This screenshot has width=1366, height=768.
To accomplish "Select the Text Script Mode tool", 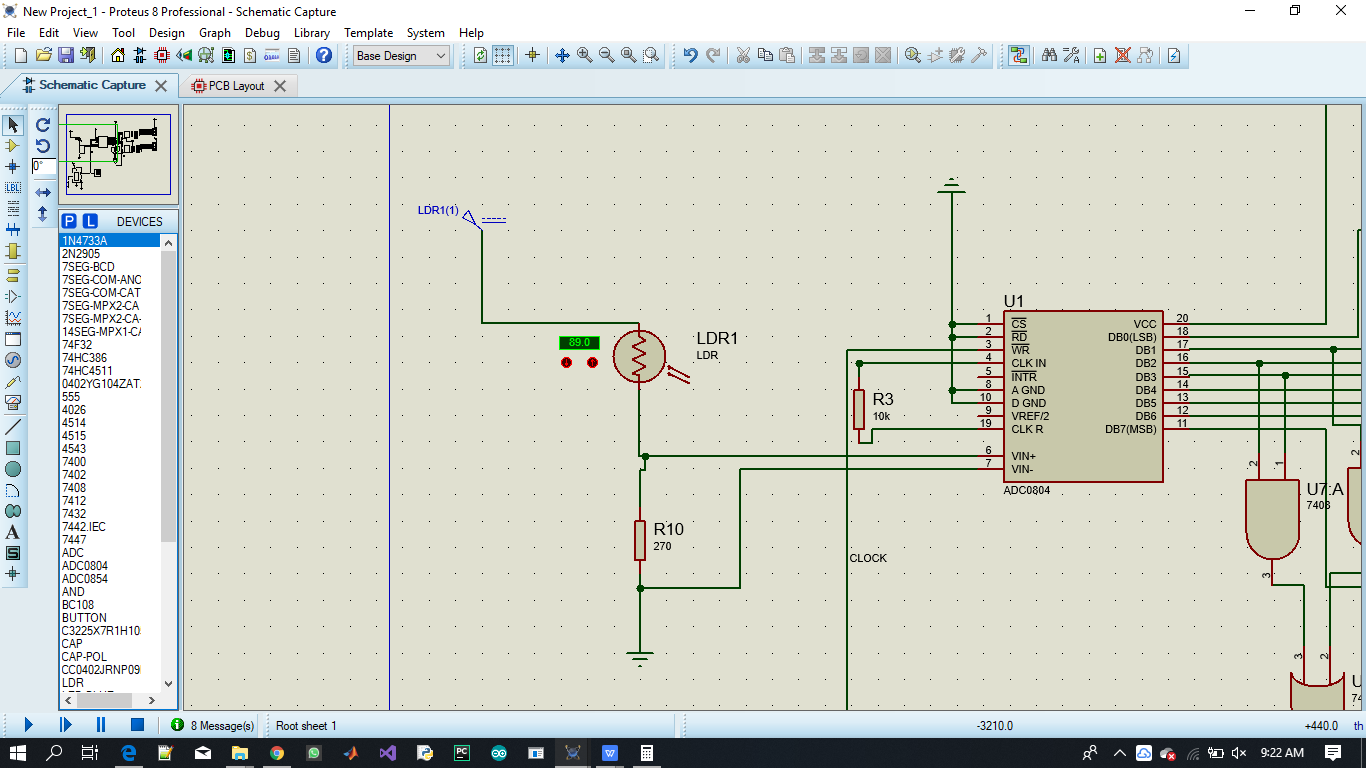I will [x=13, y=208].
